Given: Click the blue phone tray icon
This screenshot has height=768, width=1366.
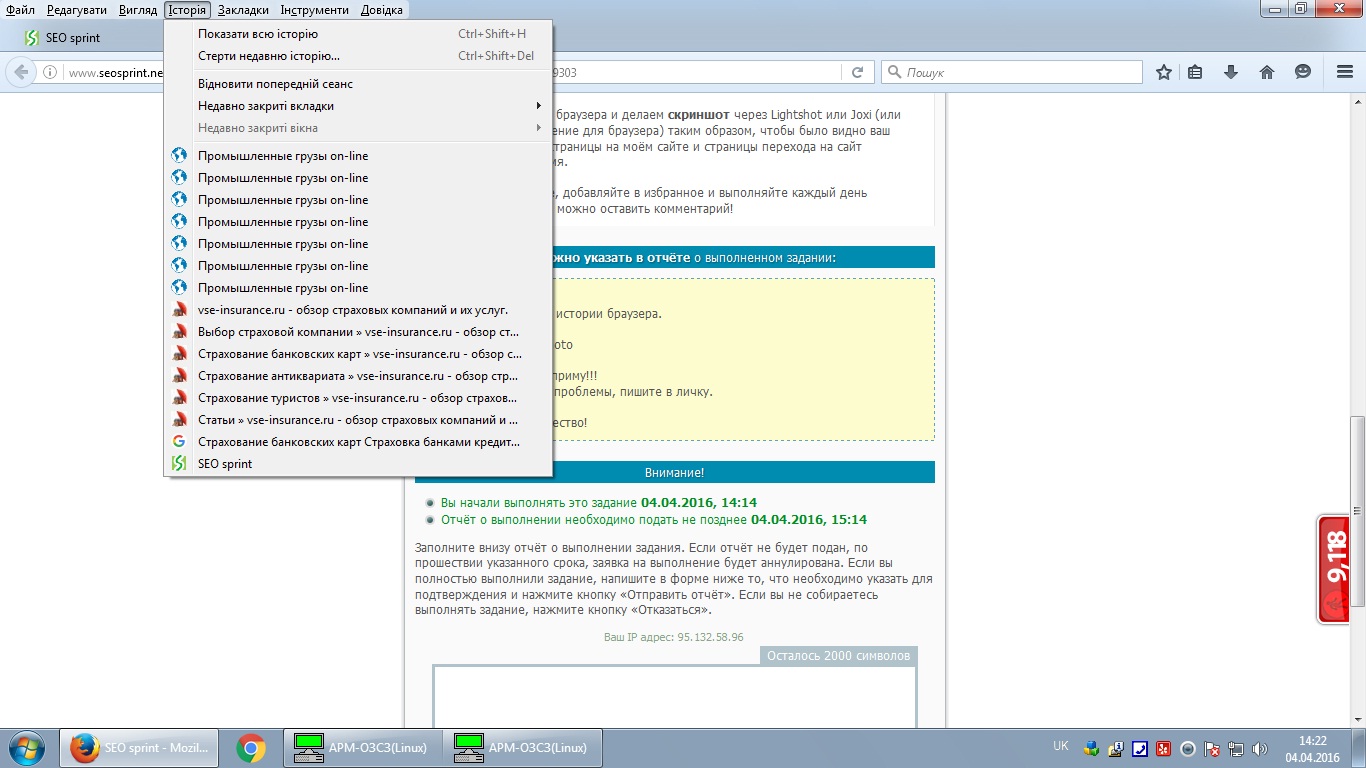Looking at the screenshot, I should pyautogui.click(x=1139, y=748).
